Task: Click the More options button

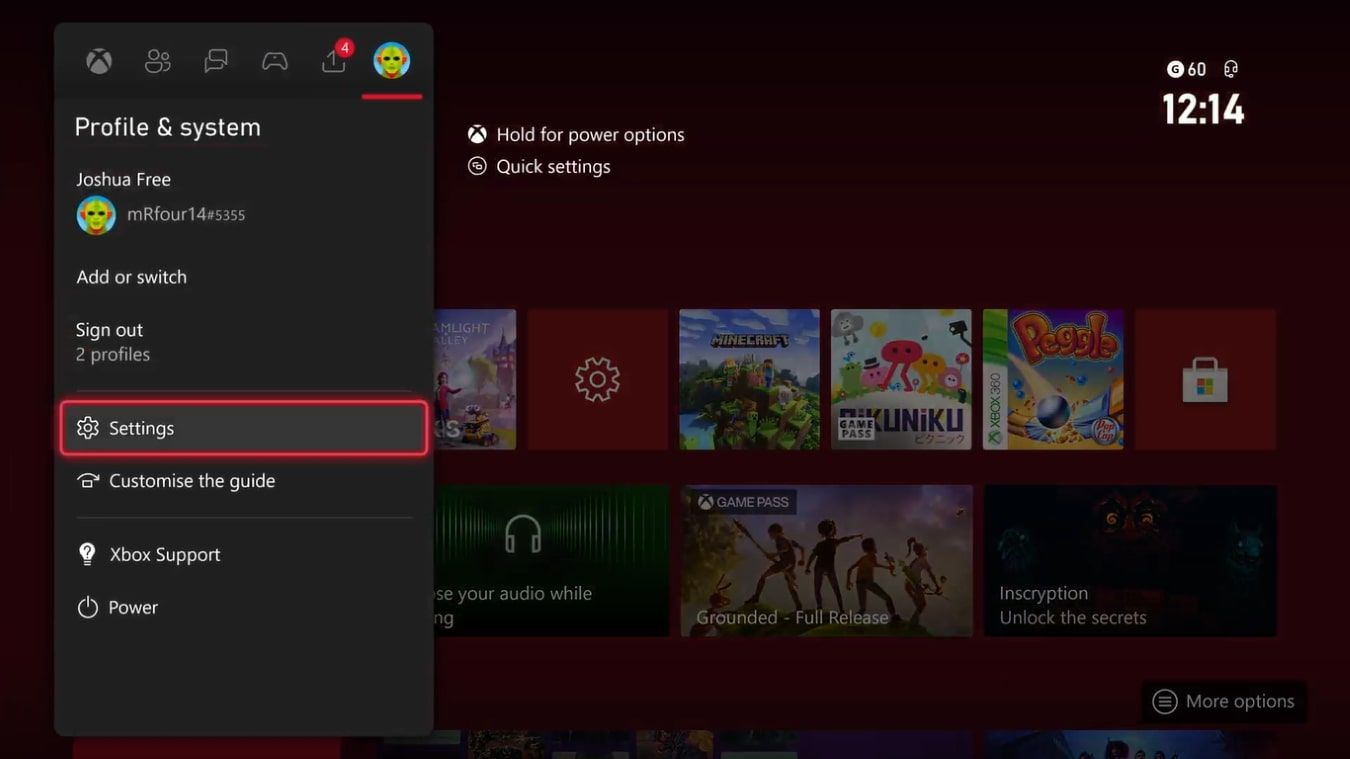Action: point(1224,702)
